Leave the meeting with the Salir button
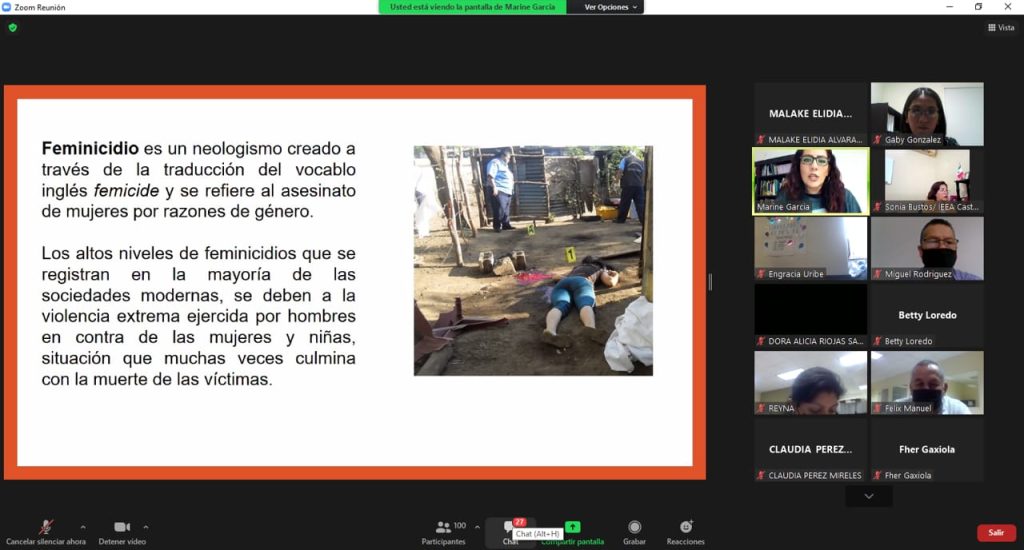1024x550 pixels. point(996,533)
